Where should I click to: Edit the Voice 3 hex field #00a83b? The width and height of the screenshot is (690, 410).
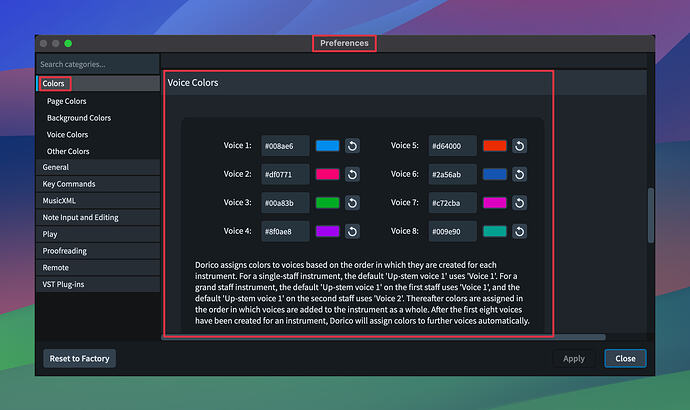tap(285, 203)
